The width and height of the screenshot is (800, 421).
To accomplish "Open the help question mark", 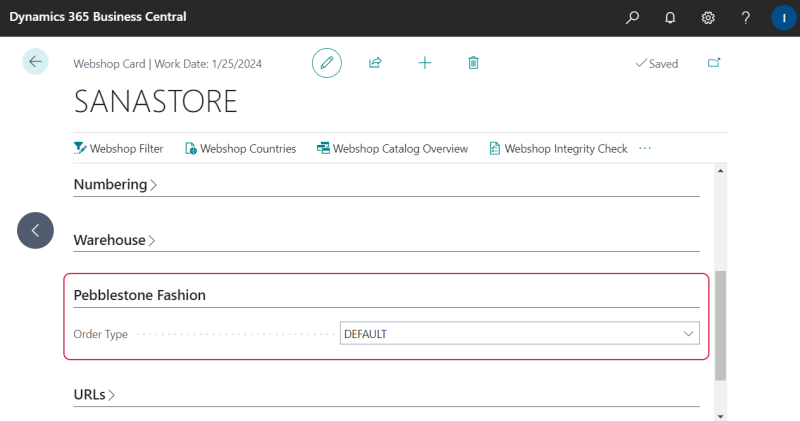I will pyautogui.click(x=745, y=18).
